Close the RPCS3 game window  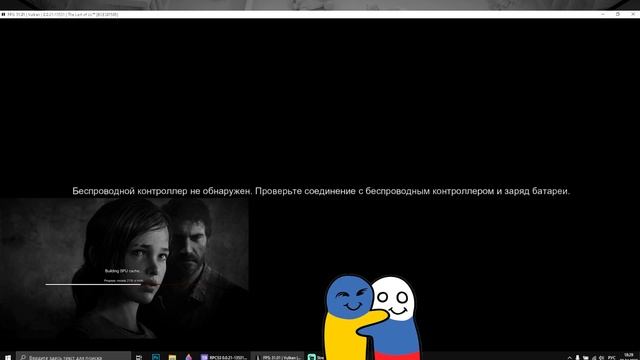click(633, 14)
